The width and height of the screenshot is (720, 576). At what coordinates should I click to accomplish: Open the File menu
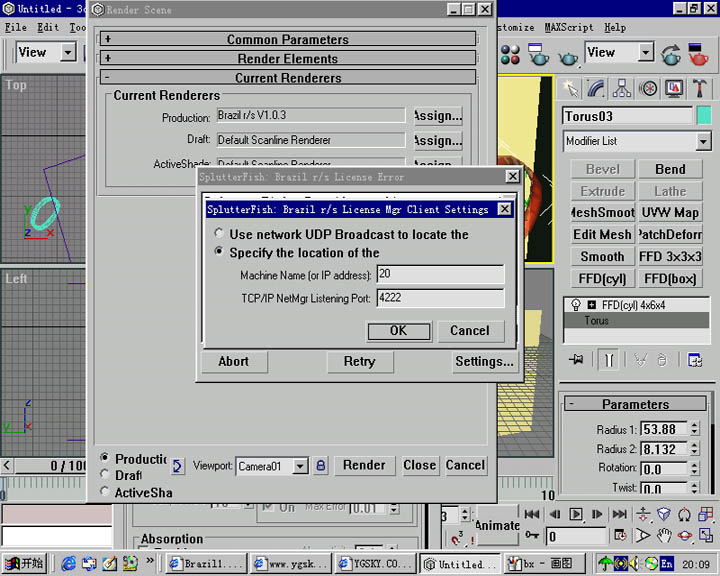[x=16, y=27]
